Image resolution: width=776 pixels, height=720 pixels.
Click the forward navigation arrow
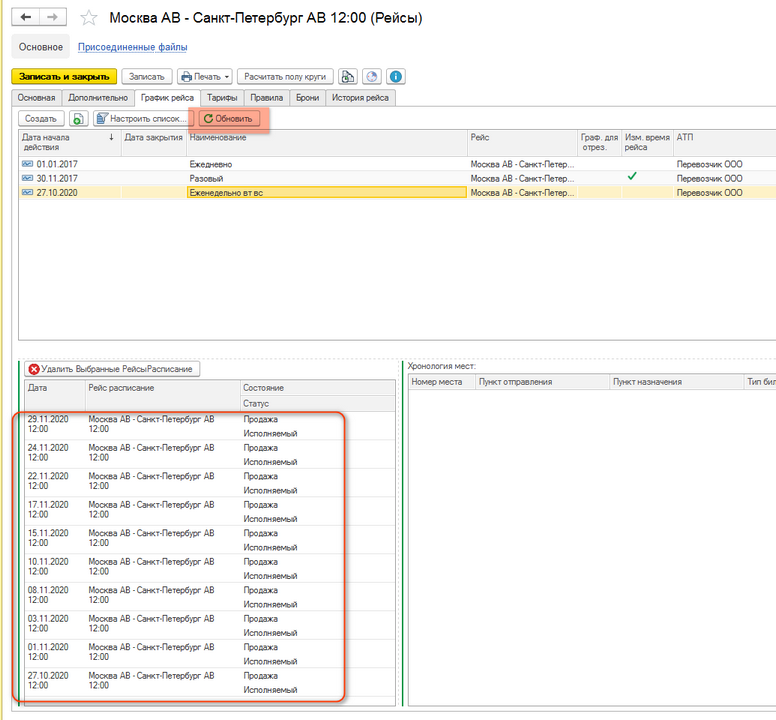(x=54, y=18)
